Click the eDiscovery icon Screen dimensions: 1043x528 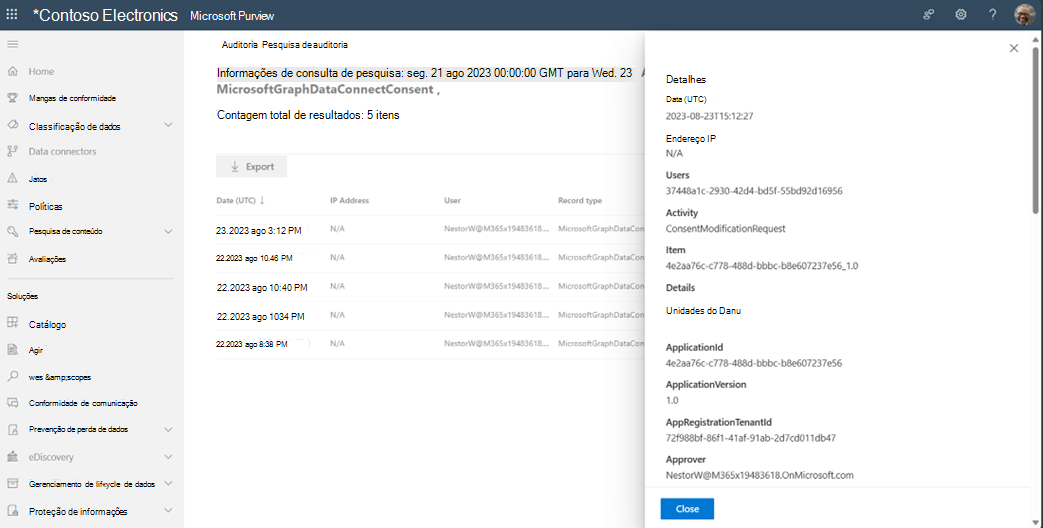[x=13, y=456]
